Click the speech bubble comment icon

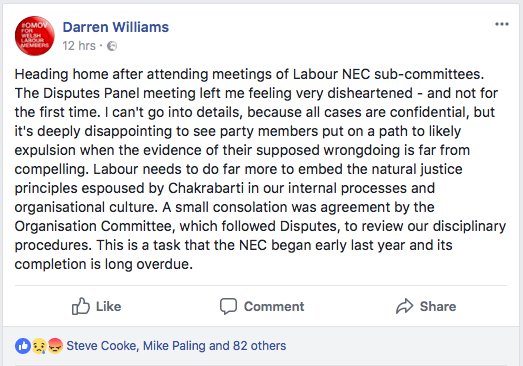228,306
